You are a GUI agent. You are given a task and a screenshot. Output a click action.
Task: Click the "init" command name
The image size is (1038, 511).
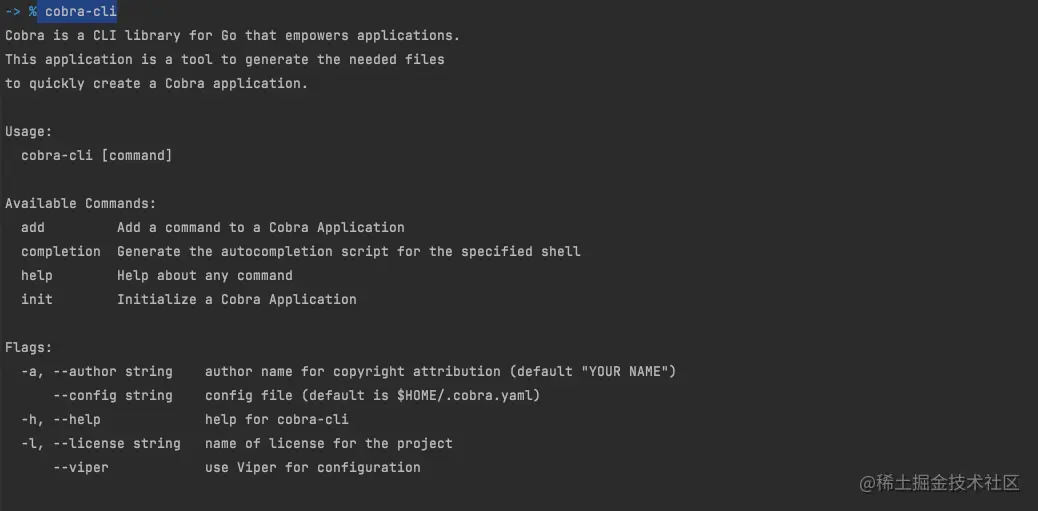pyautogui.click(x=37, y=299)
